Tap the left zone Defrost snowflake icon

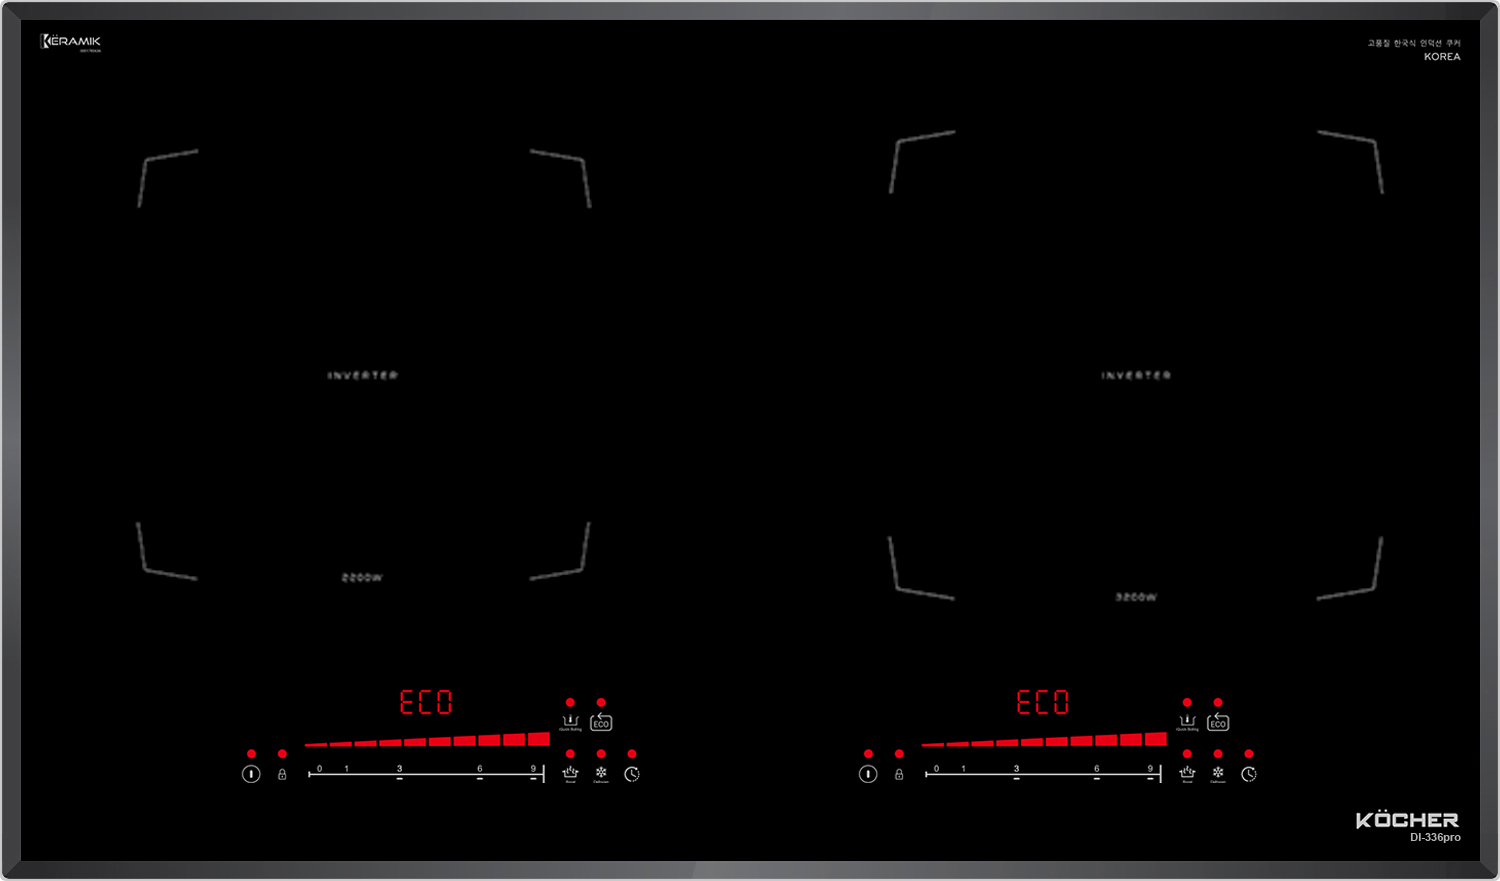pos(601,774)
